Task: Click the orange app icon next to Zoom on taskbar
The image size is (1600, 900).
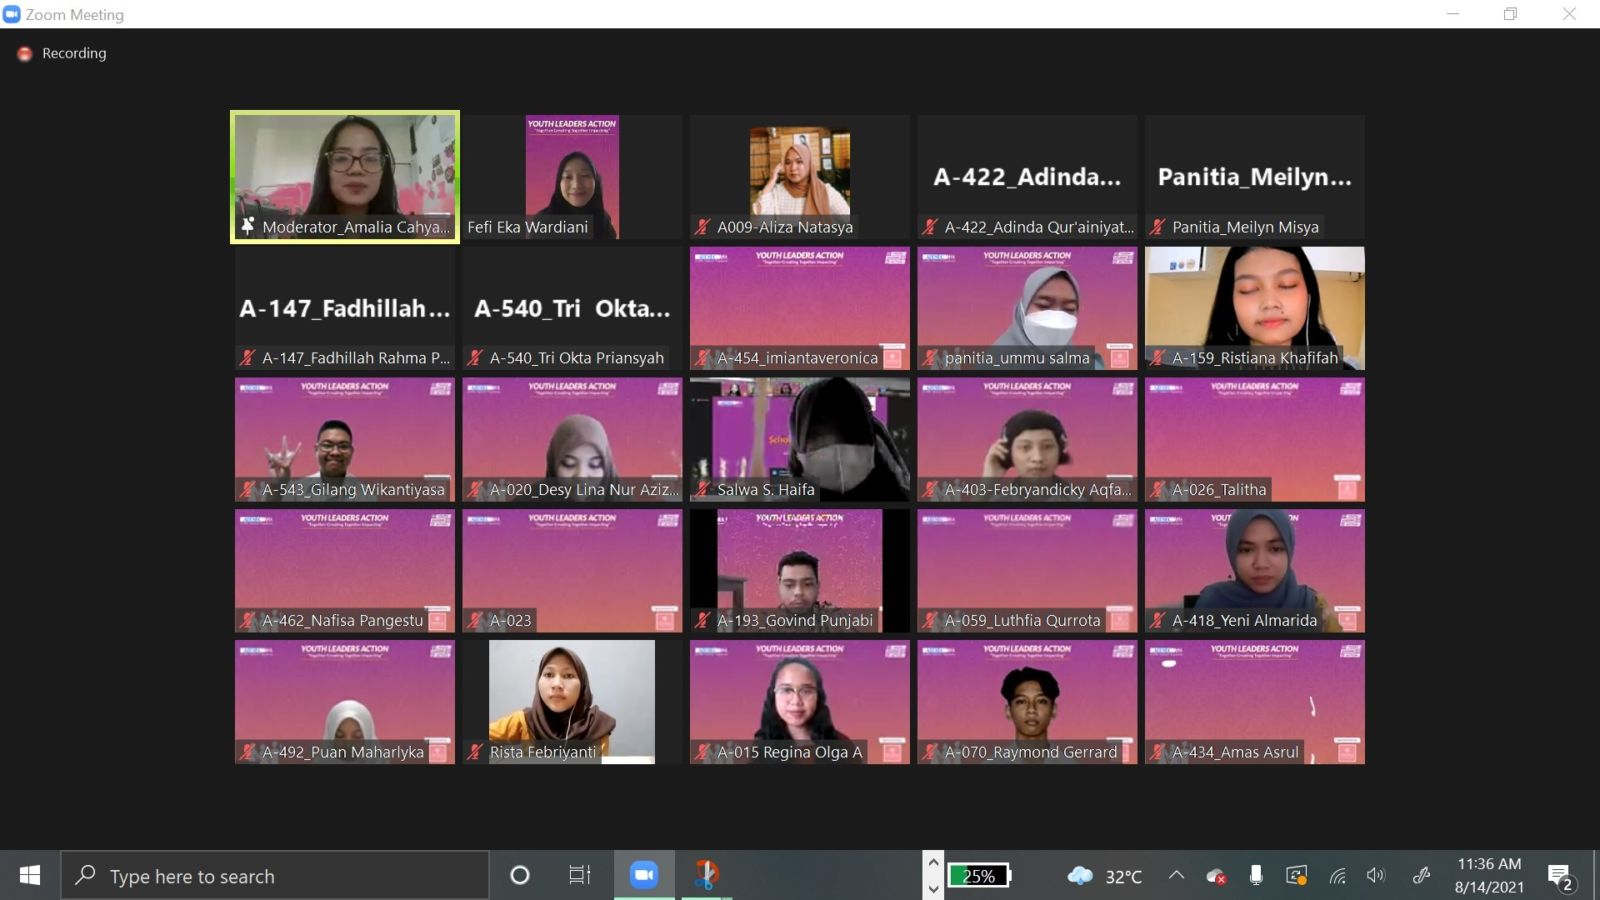Action: [709, 874]
